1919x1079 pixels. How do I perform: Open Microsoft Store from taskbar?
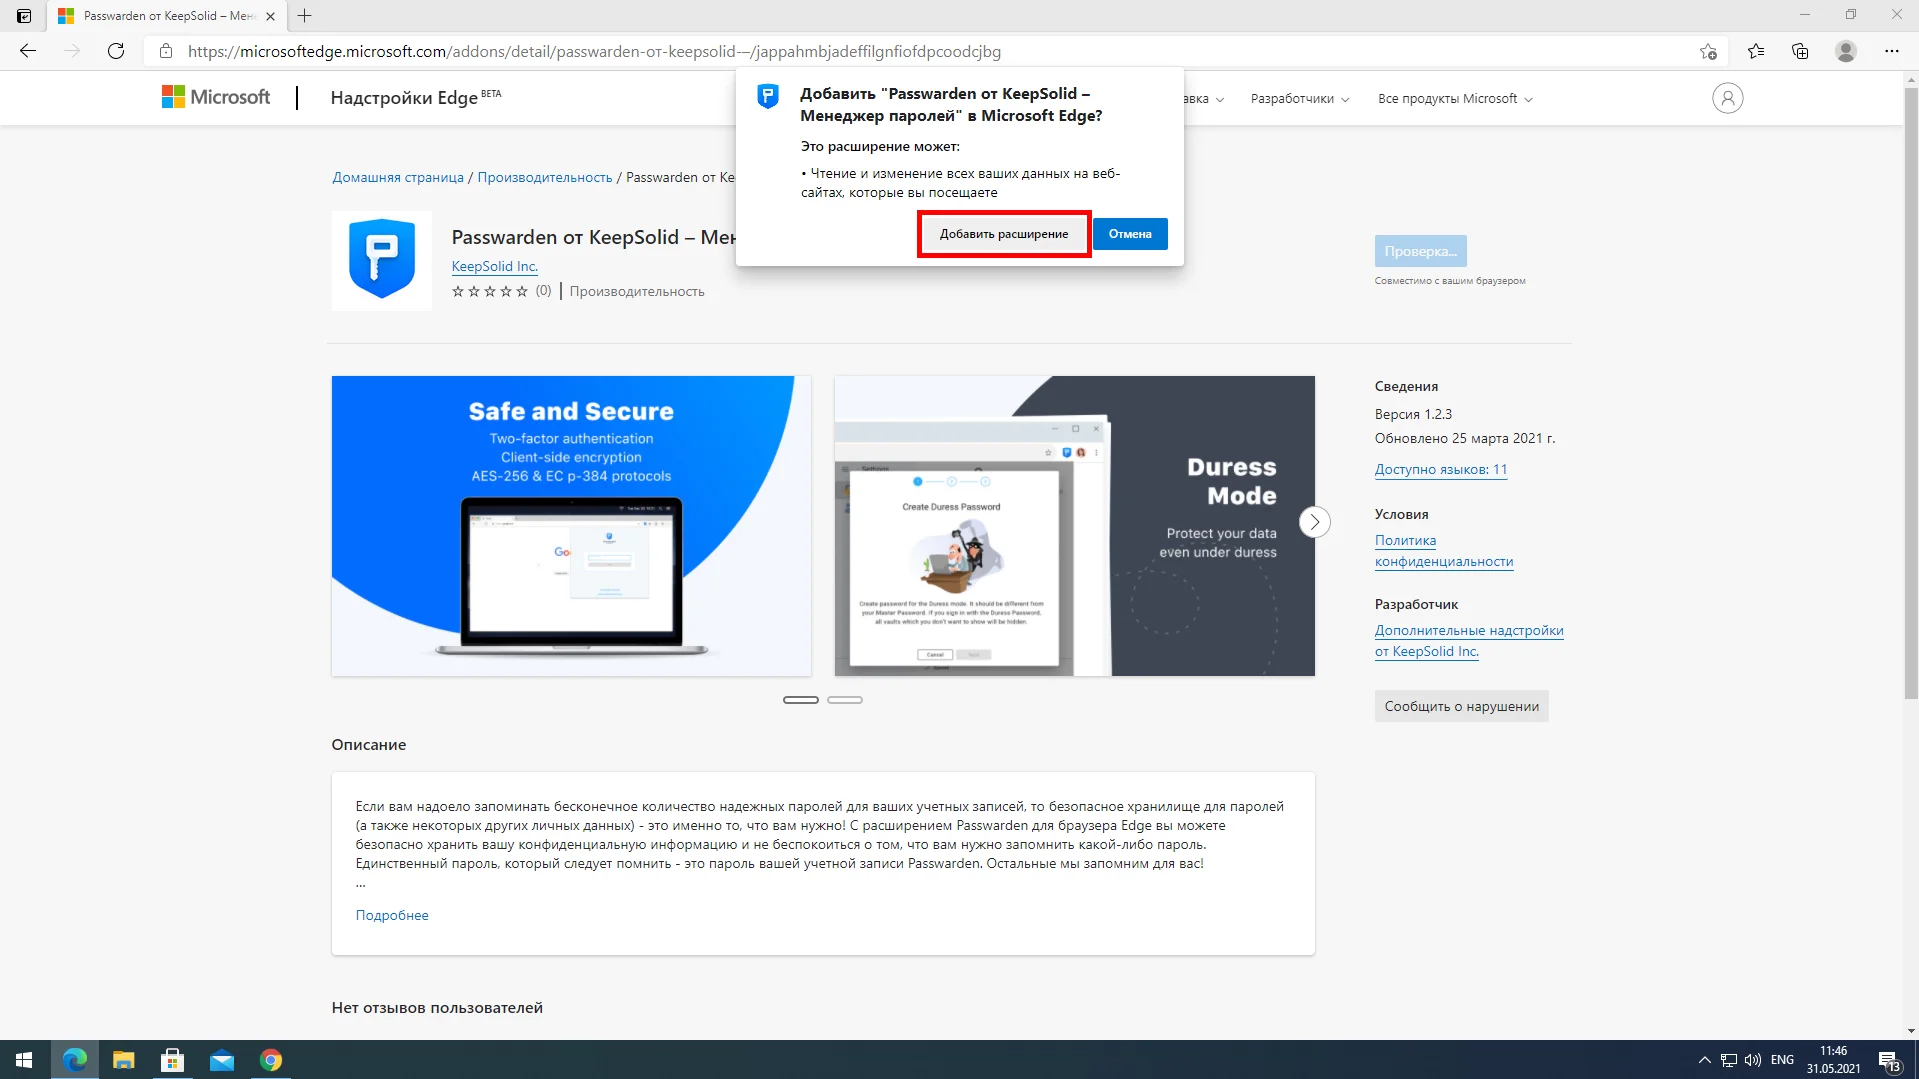click(x=172, y=1060)
